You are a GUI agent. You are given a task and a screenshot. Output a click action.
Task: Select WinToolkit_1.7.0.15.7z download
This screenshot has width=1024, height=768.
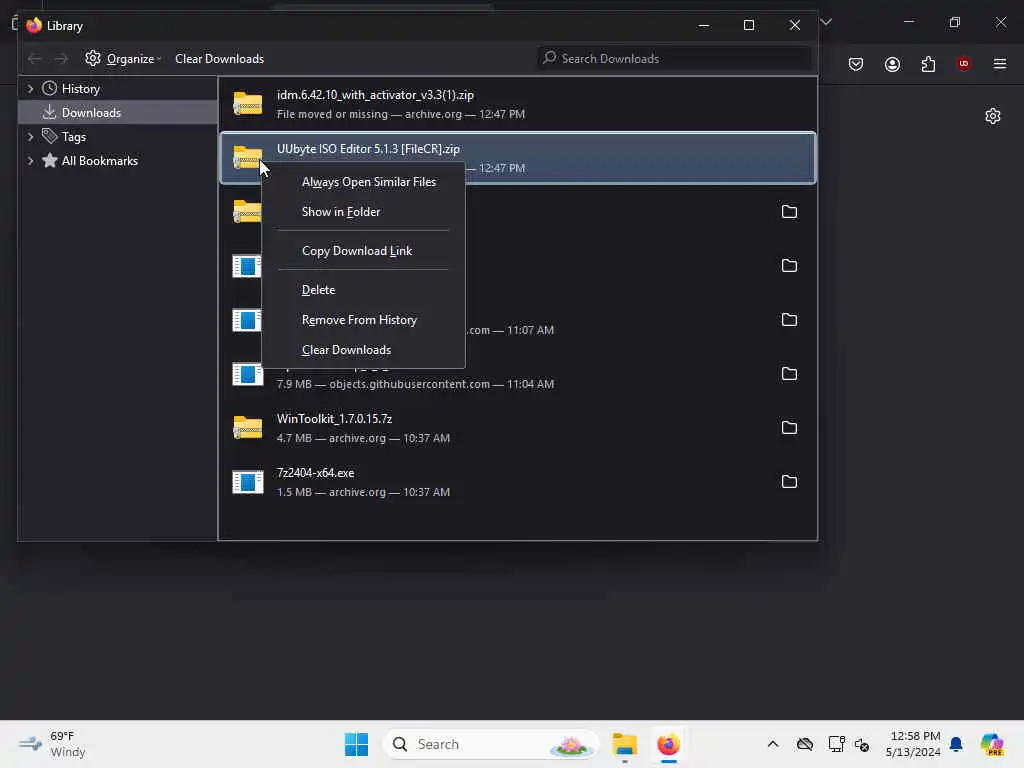[x=517, y=428]
